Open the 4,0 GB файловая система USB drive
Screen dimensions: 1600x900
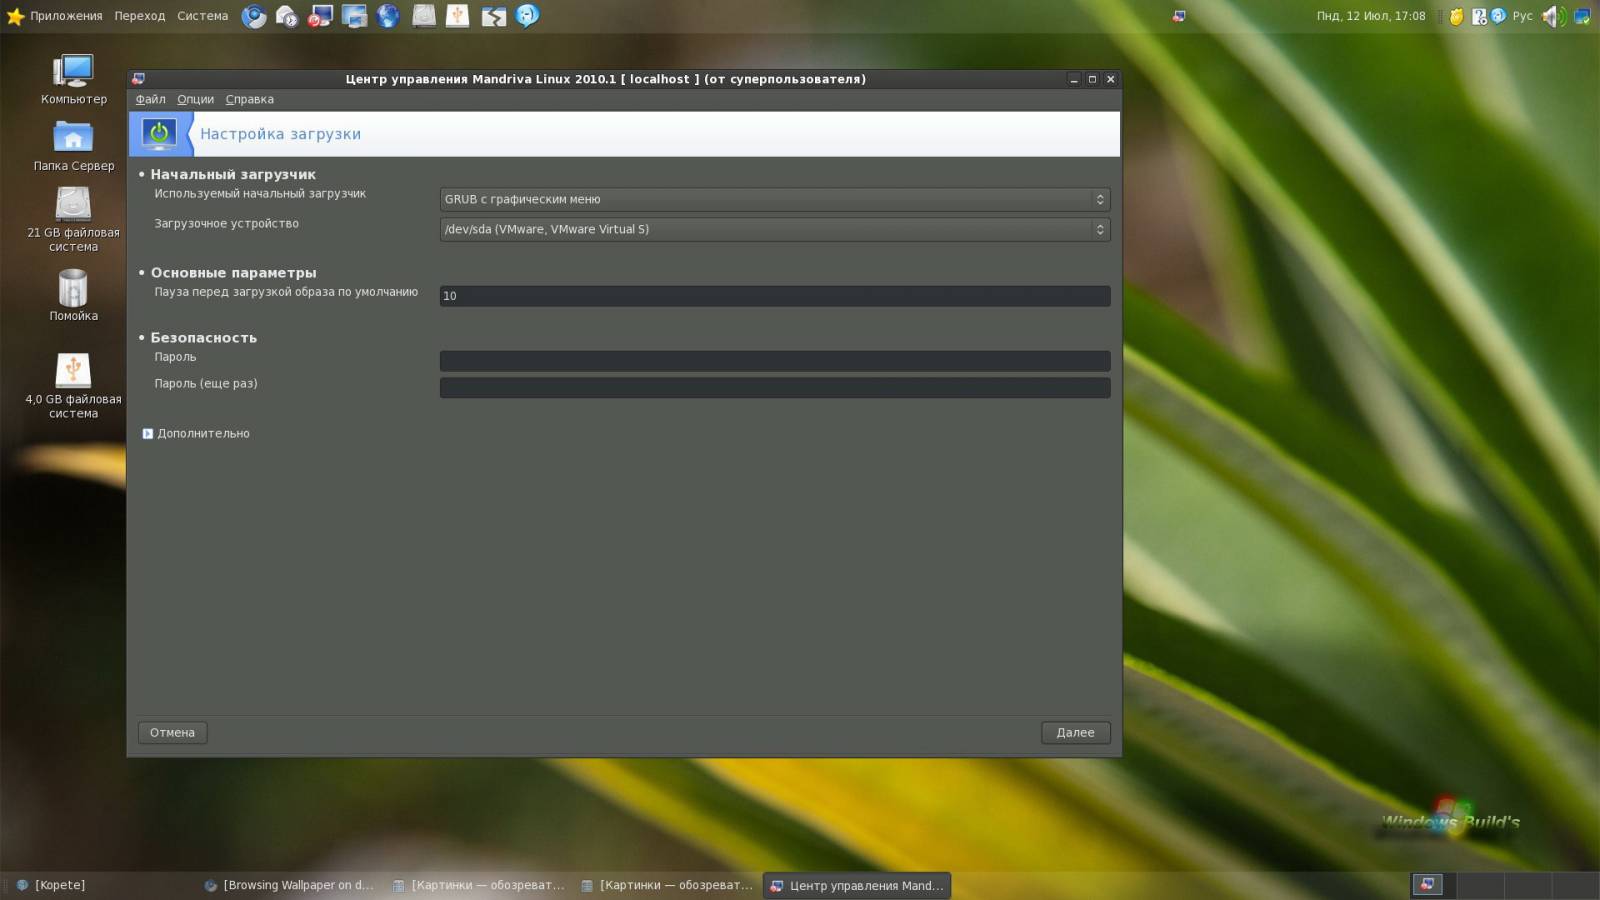point(74,385)
